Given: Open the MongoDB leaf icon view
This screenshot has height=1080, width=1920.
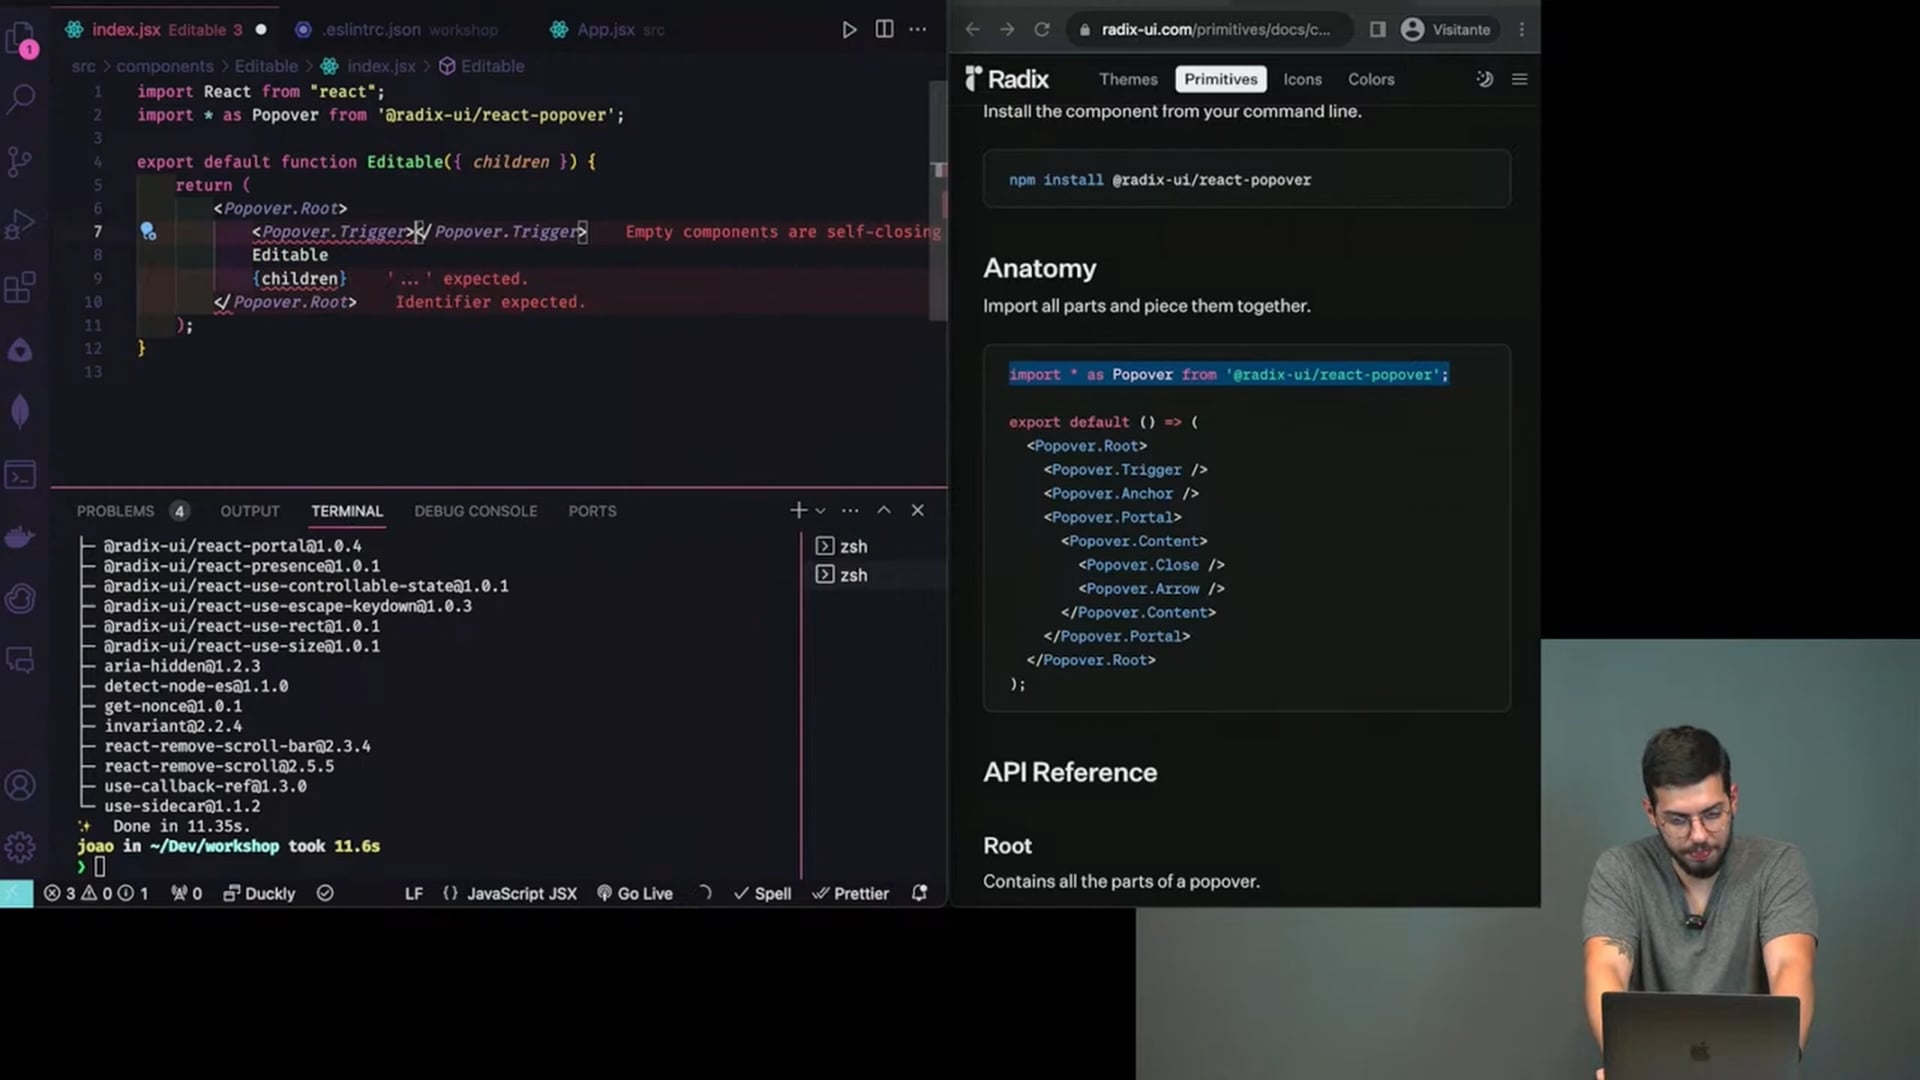Looking at the screenshot, I should [21, 411].
